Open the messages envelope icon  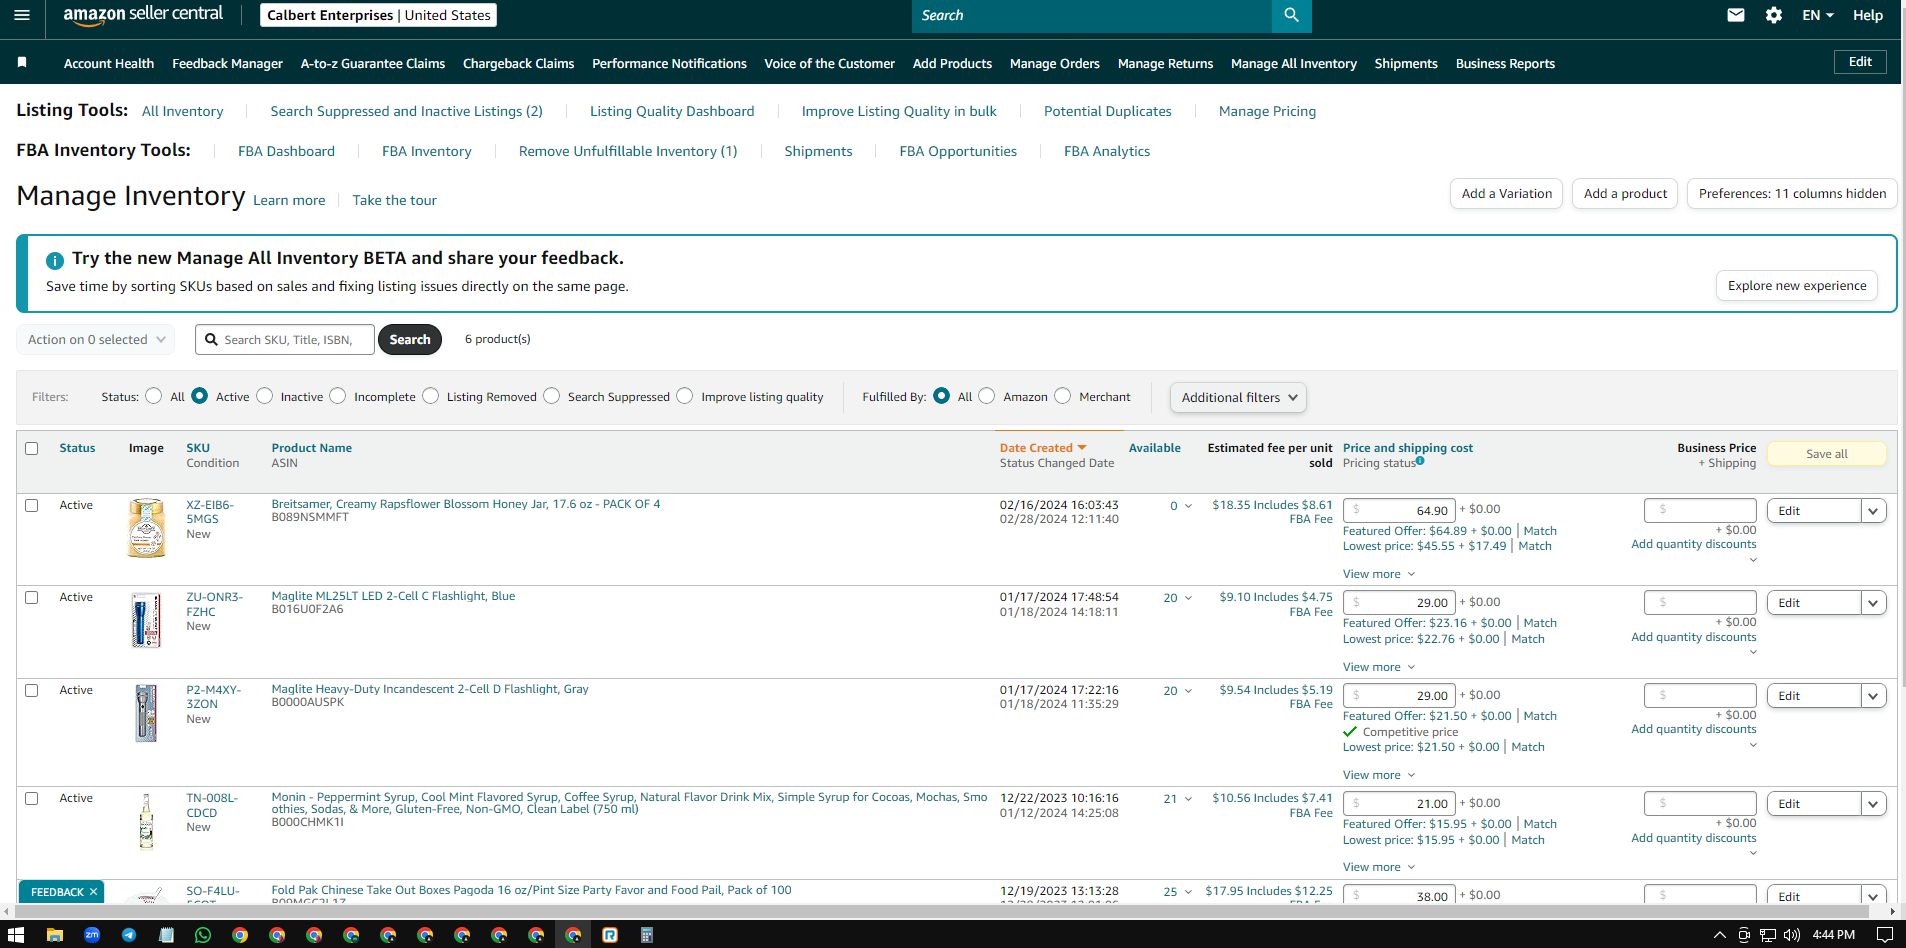1736,15
